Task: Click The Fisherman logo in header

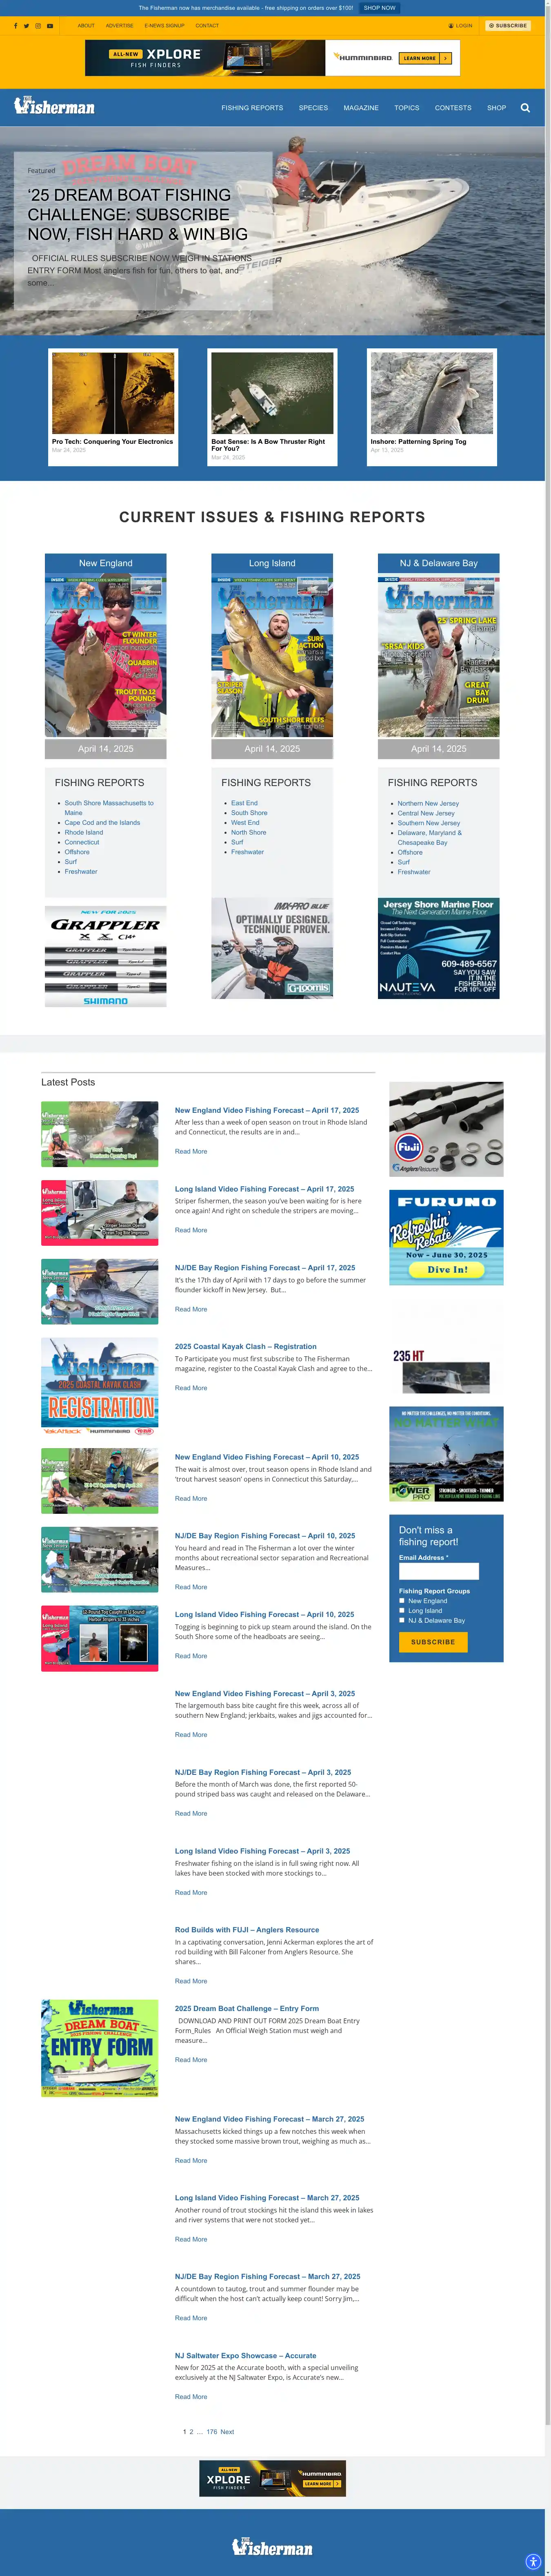Action: click(55, 106)
